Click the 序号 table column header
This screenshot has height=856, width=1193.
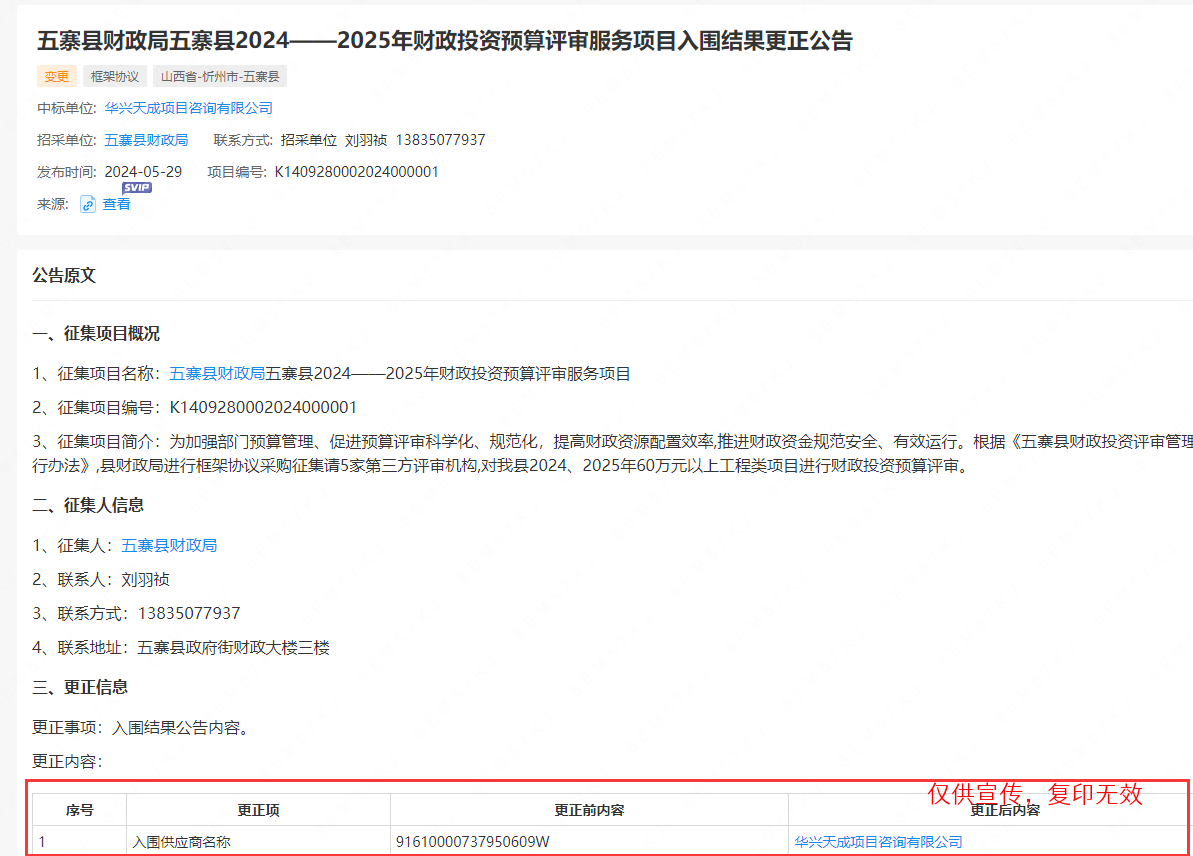point(79,810)
